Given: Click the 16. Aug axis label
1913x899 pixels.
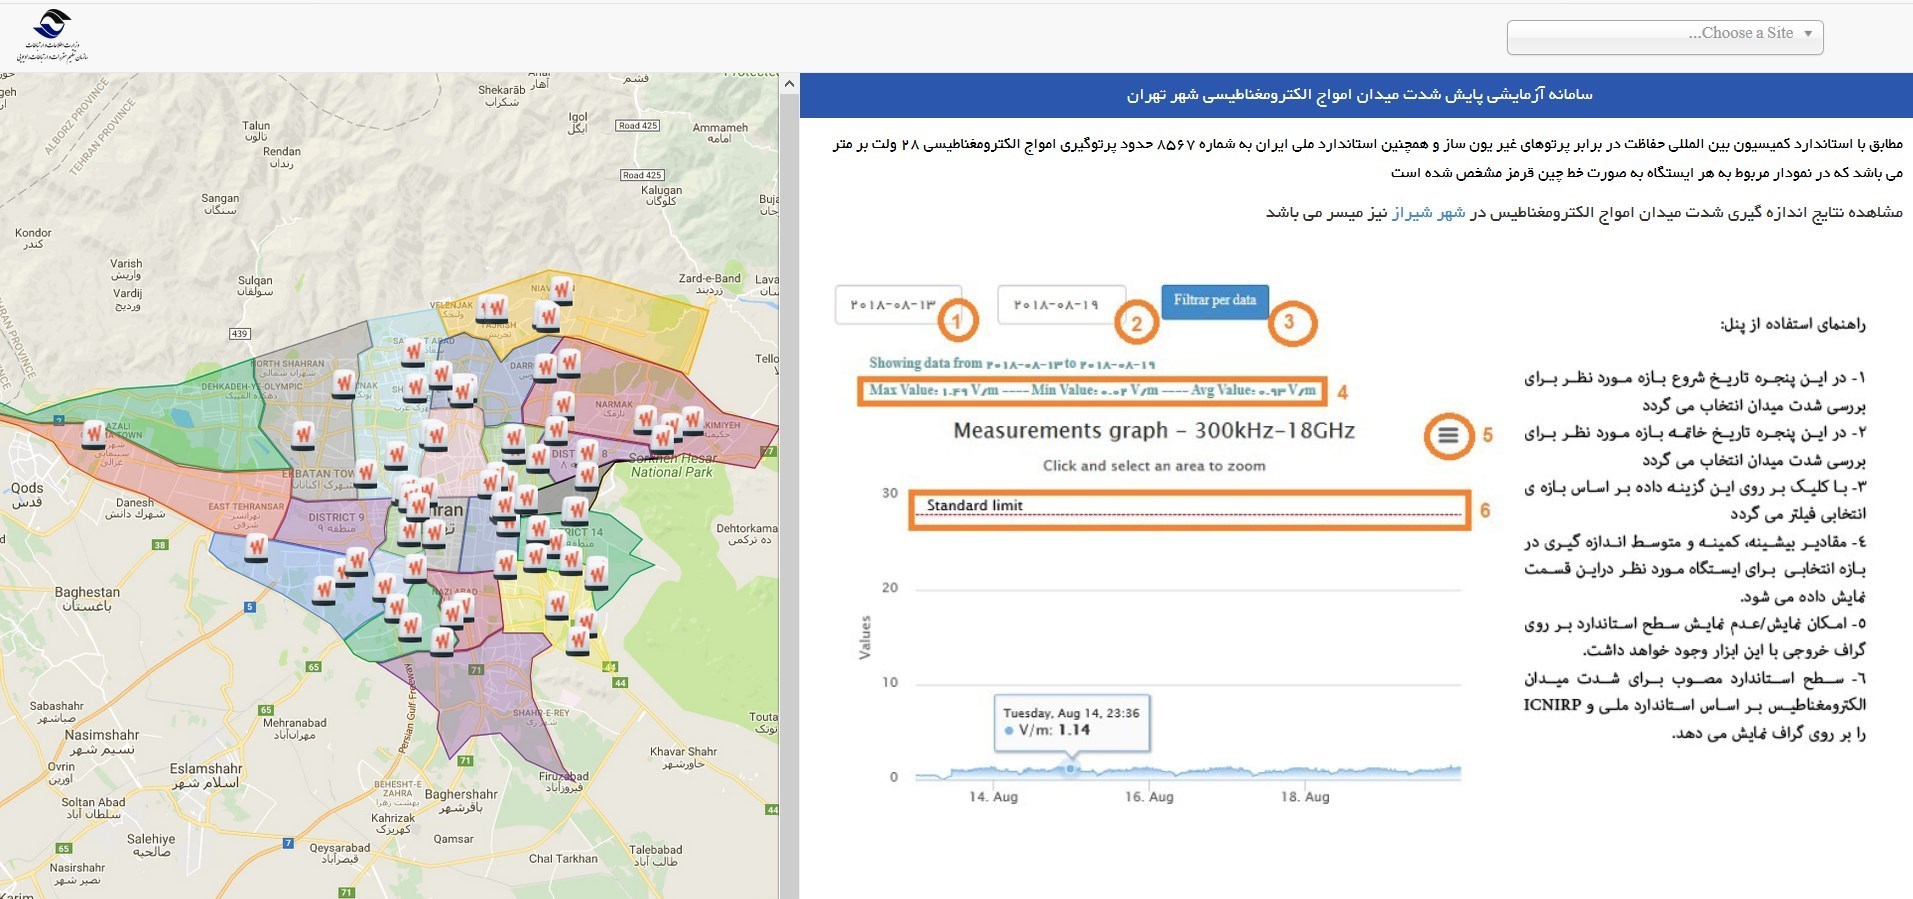Looking at the screenshot, I should (x=1149, y=797).
